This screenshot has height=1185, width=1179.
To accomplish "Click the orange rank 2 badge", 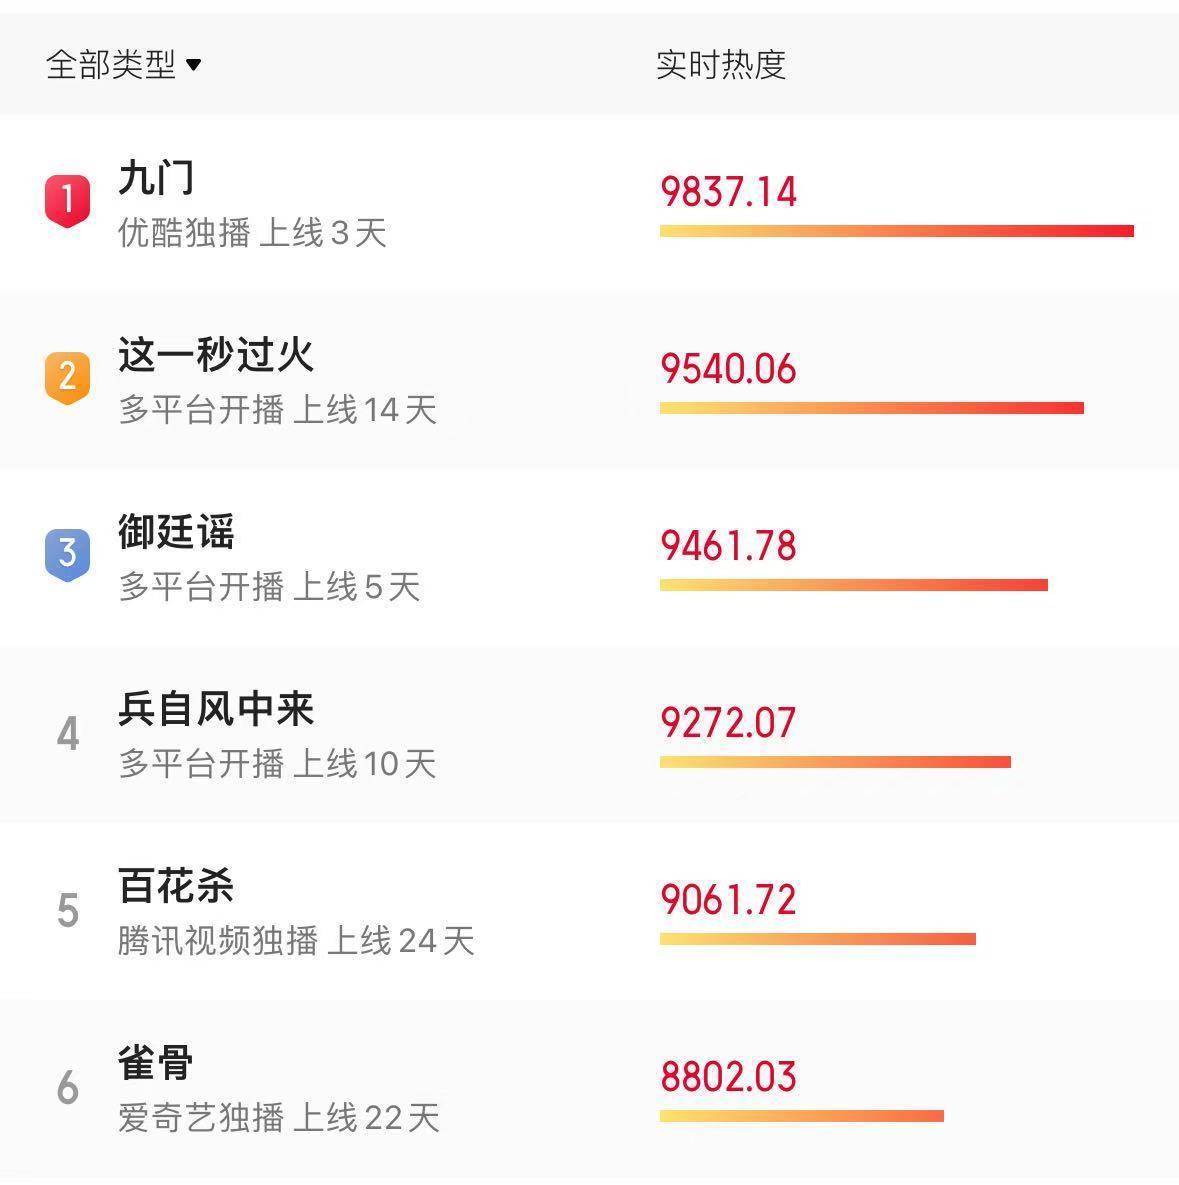I will (x=67, y=378).
